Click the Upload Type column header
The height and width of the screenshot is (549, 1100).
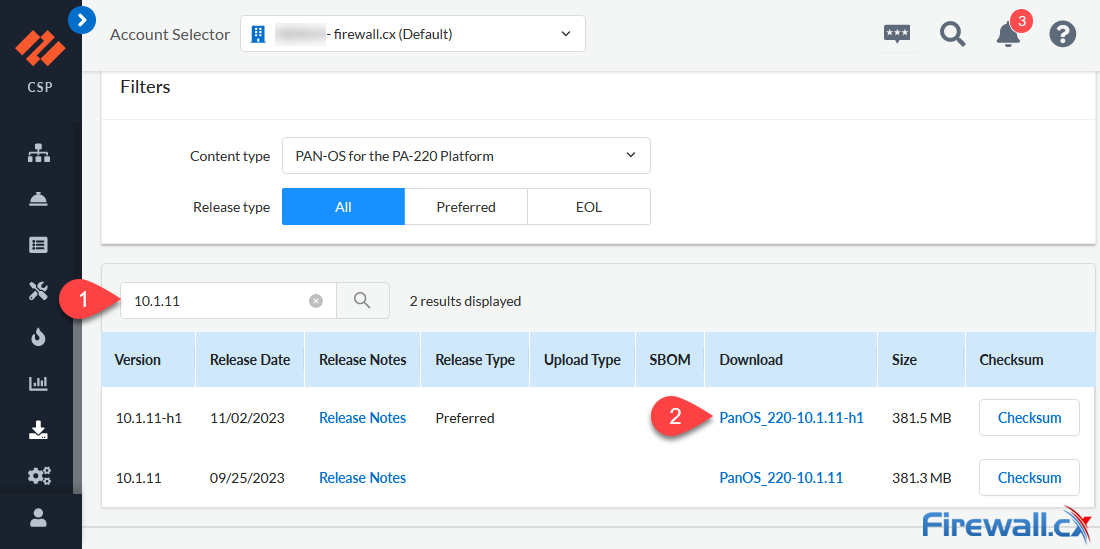(582, 360)
